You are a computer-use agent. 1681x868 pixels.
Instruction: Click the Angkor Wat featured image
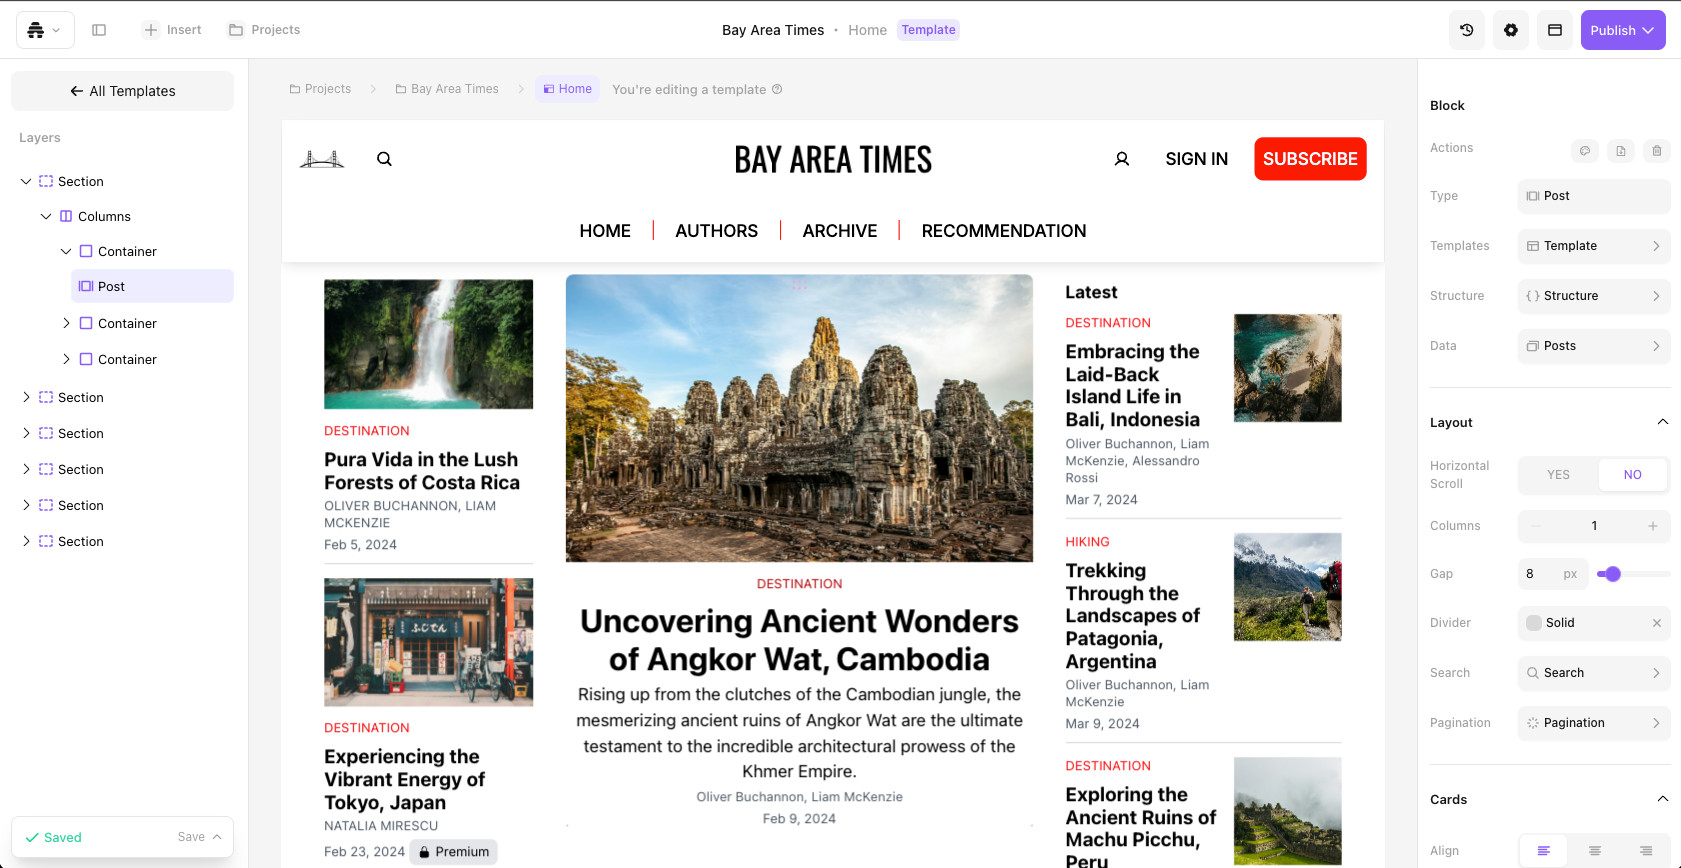[x=799, y=418]
